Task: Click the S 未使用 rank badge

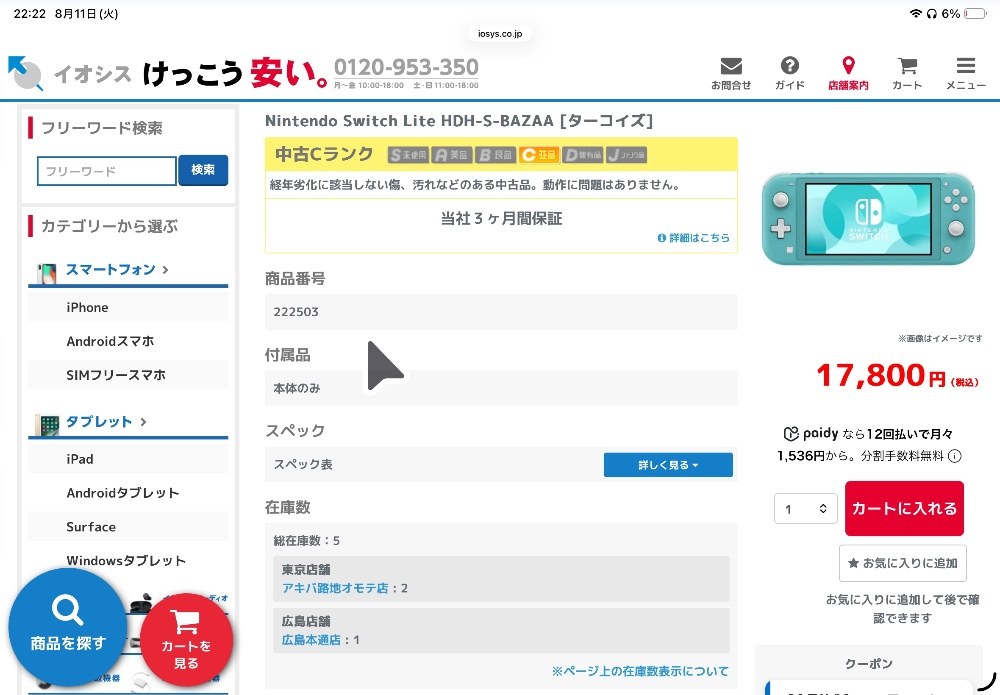Action: pos(408,155)
